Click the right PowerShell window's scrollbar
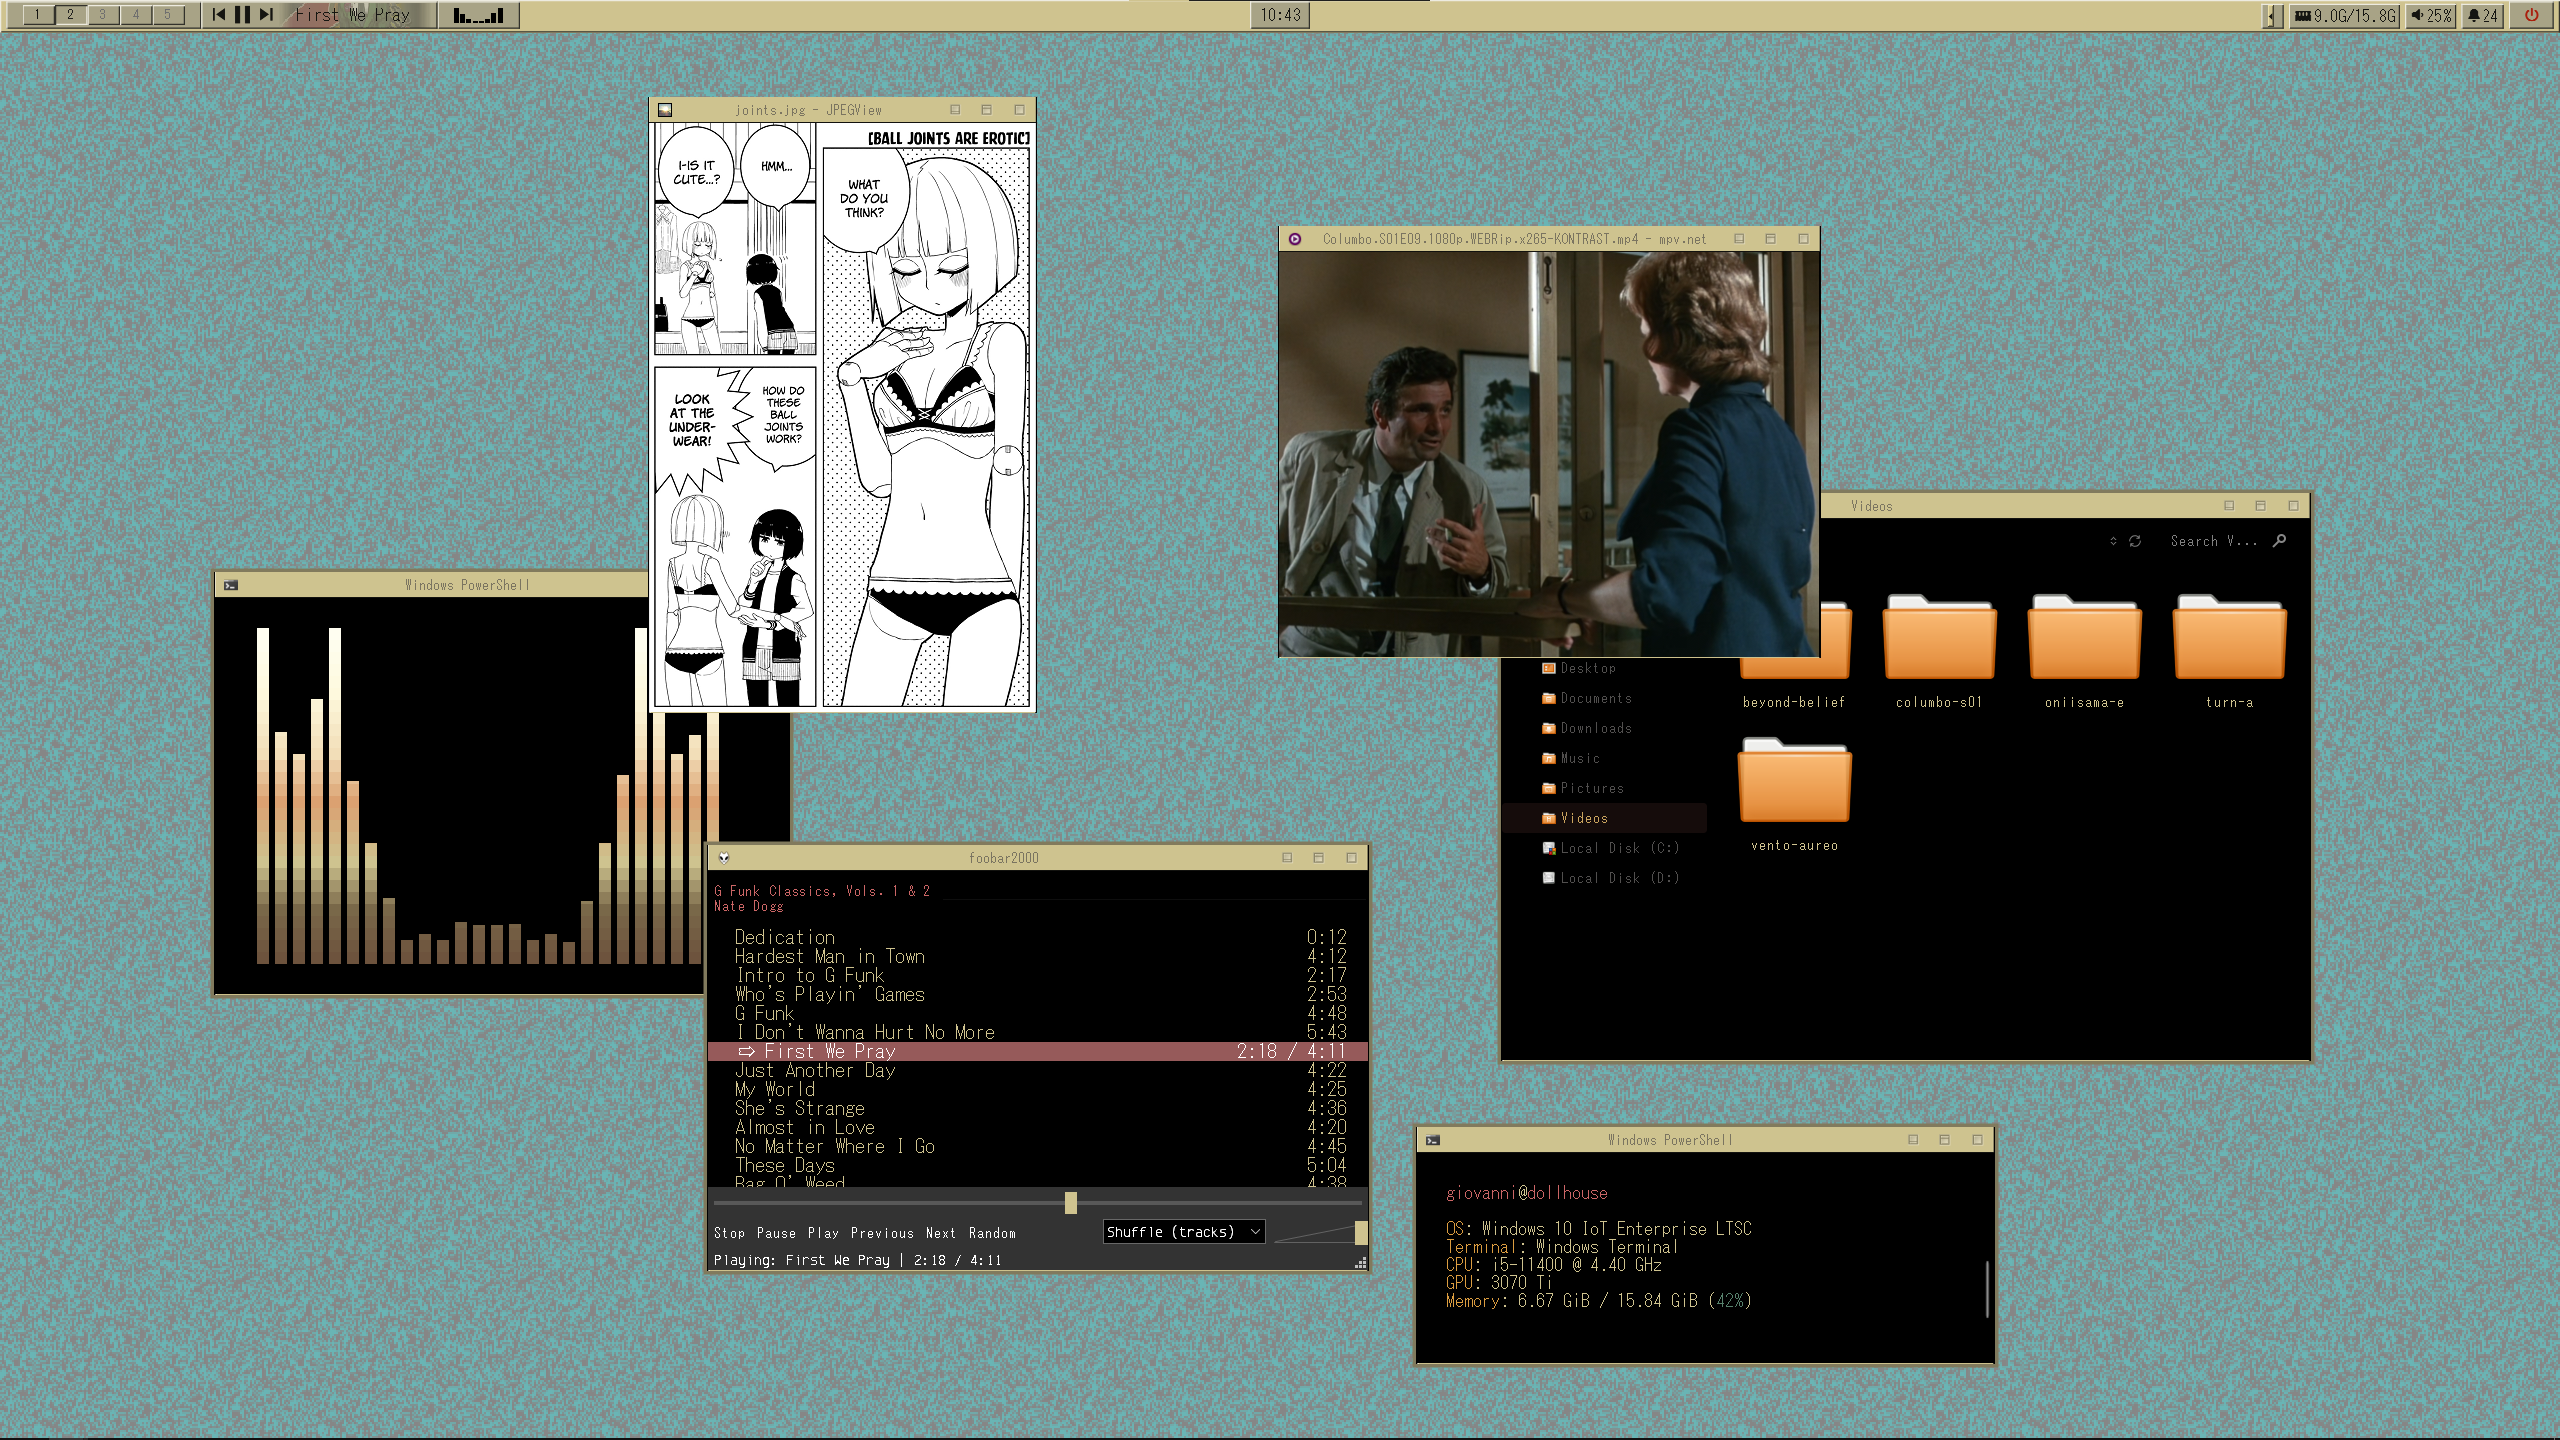The image size is (2560, 1440). click(x=1987, y=1289)
